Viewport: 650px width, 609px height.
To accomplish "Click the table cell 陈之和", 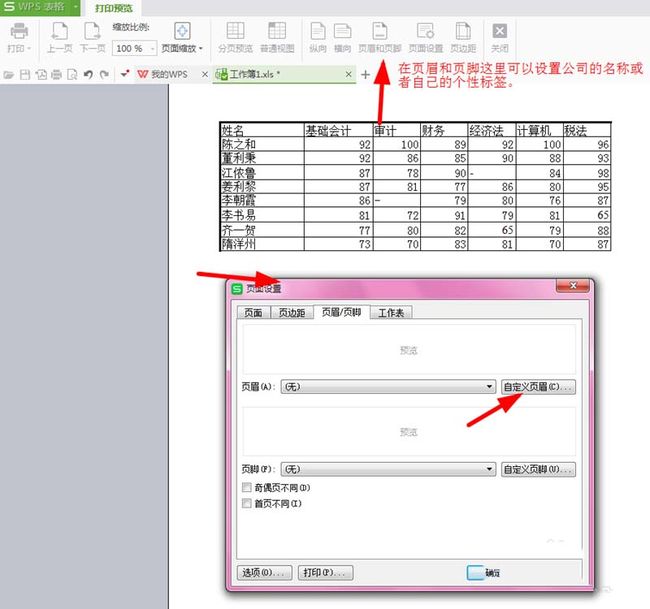I will [x=262, y=144].
